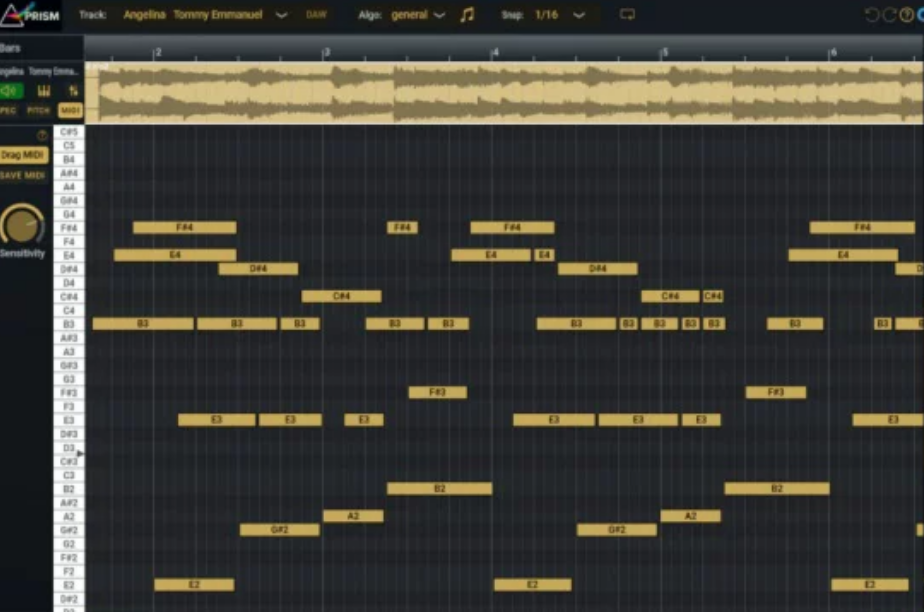The height and width of the screenshot is (612, 924).
Task: Click the Redo arrow icon
Action: coord(889,15)
